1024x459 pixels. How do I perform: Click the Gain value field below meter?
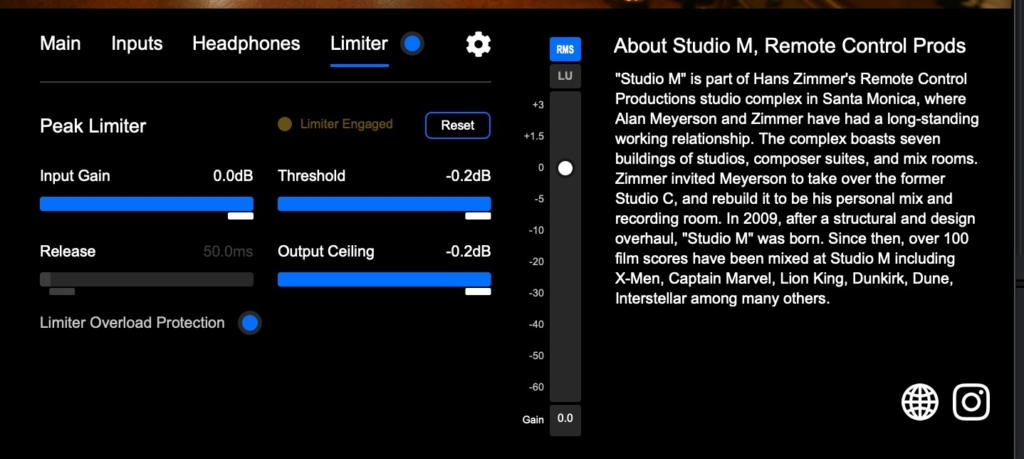tap(565, 419)
